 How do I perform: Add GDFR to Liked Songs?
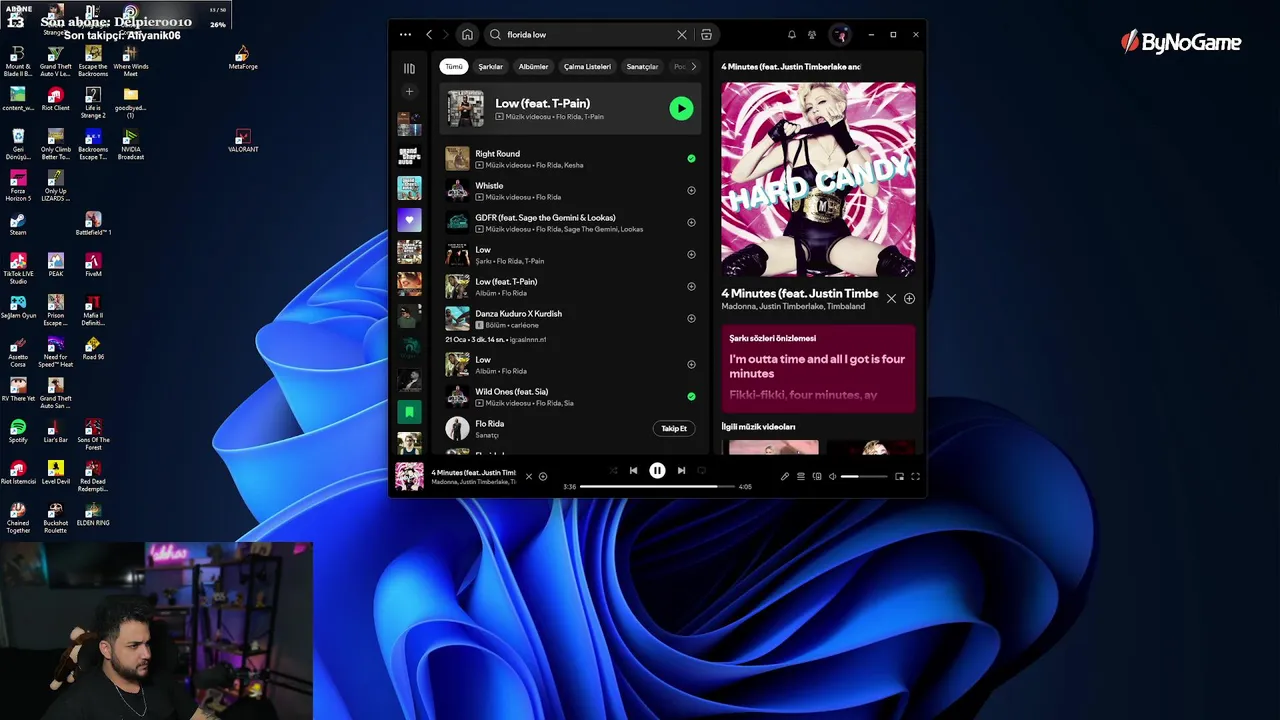(691, 222)
